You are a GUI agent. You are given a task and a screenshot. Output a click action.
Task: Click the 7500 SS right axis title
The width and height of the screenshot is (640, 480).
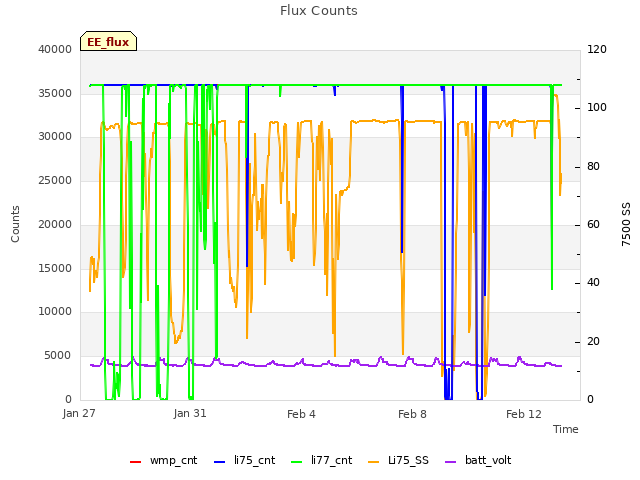pos(626,224)
